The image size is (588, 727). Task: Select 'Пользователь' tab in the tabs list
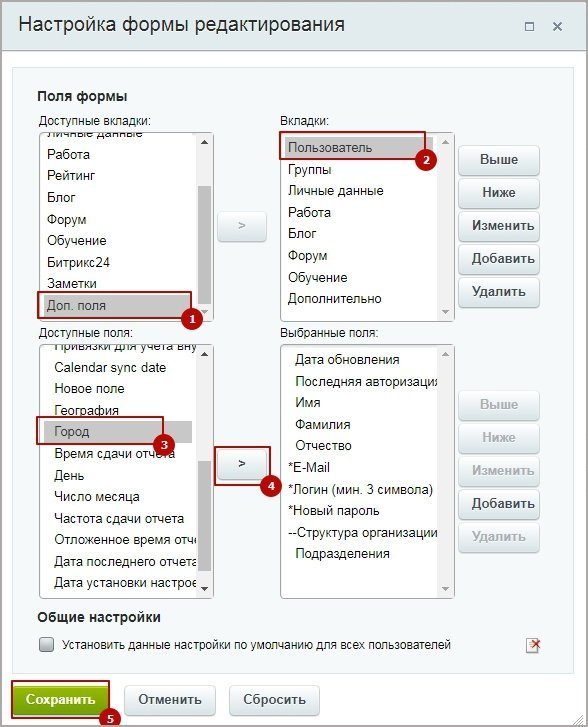tap(359, 147)
